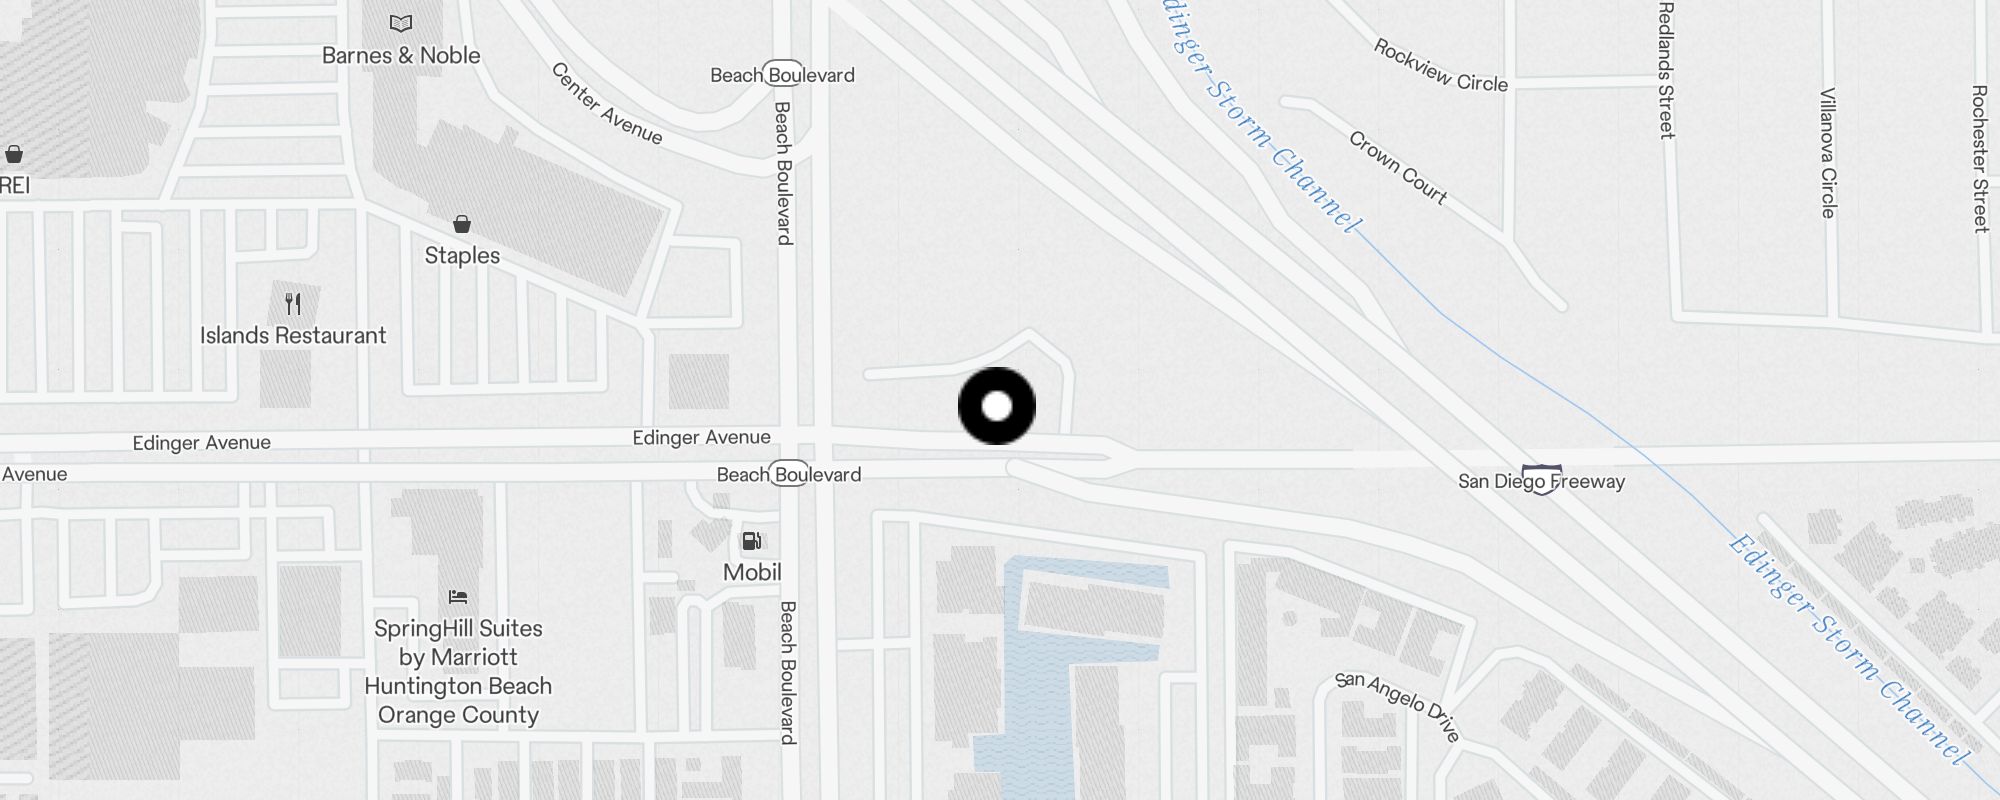Click the Center Avenue street label
The image size is (2000, 800).
point(607,104)
